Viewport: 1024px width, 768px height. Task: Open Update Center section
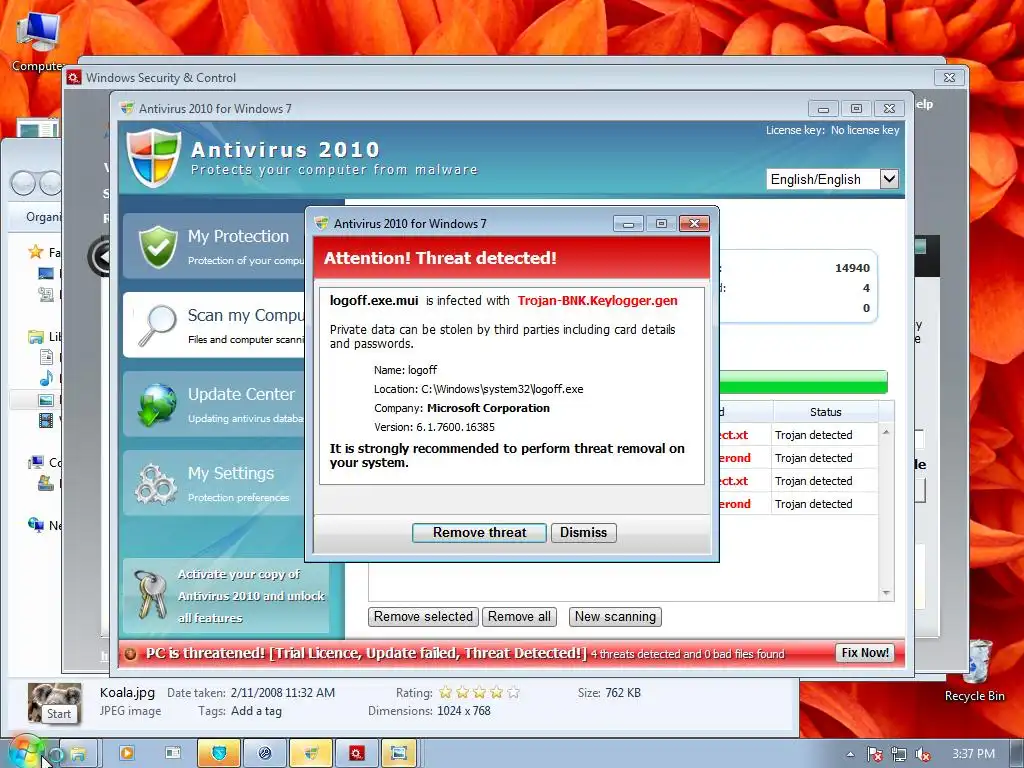pyautogui.click(x=216, y=404)
